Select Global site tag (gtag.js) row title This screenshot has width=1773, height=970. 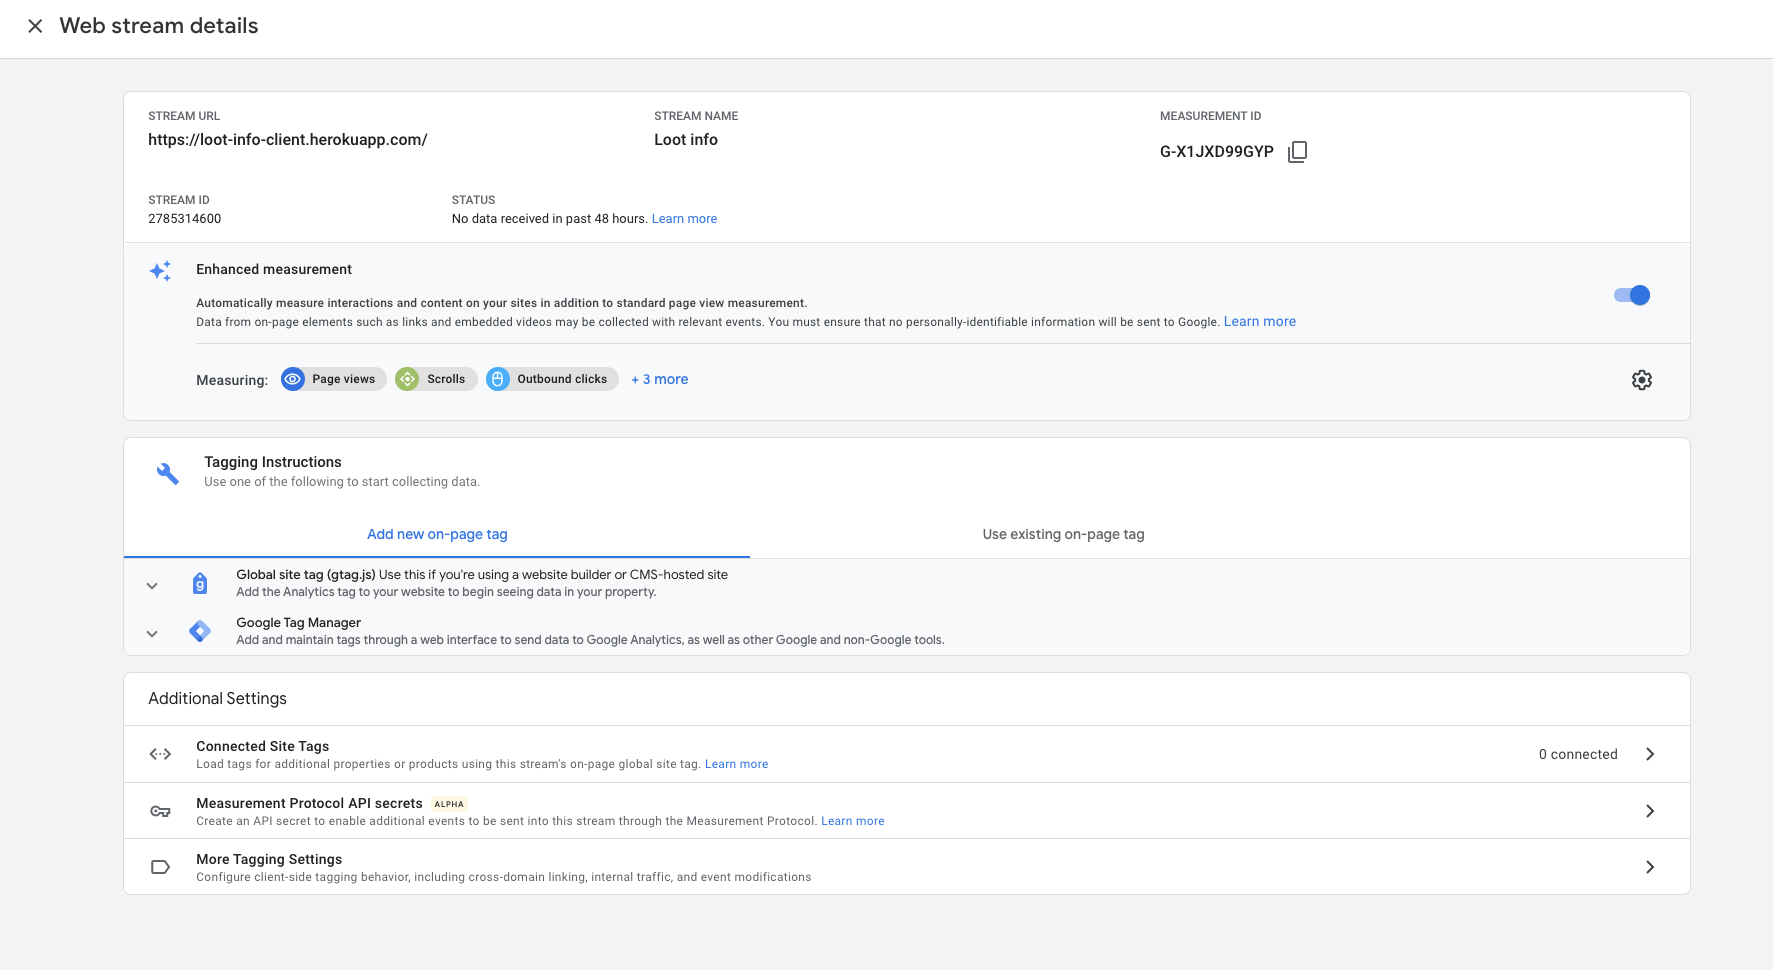(x=306, y=575)
